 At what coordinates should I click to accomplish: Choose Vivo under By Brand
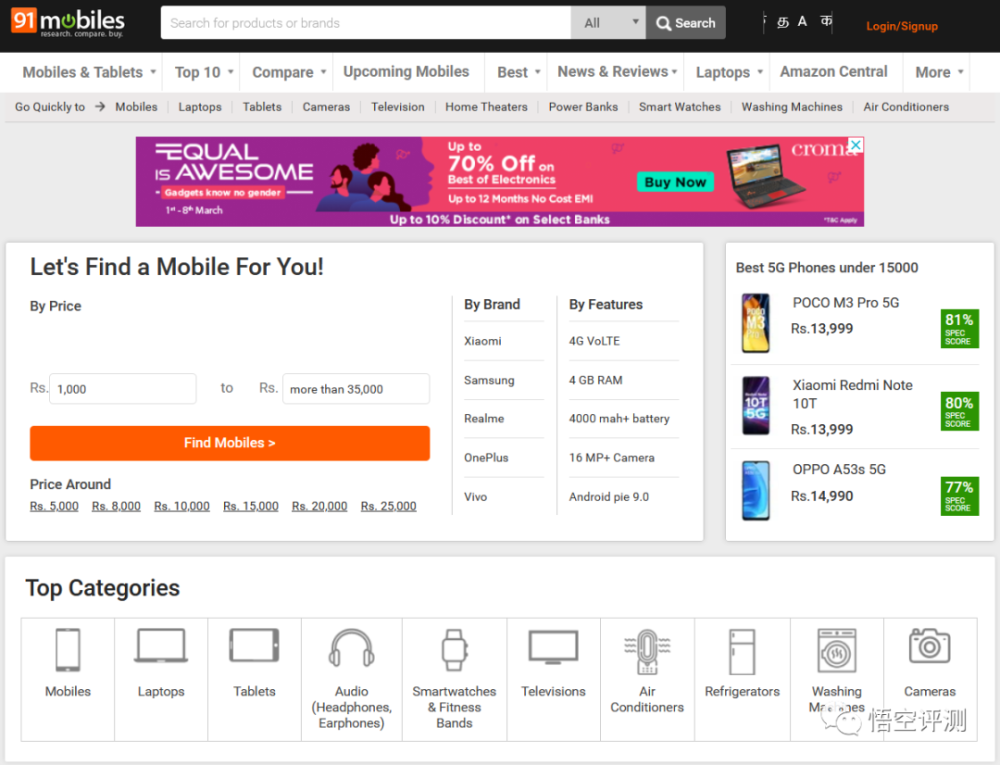475,497
